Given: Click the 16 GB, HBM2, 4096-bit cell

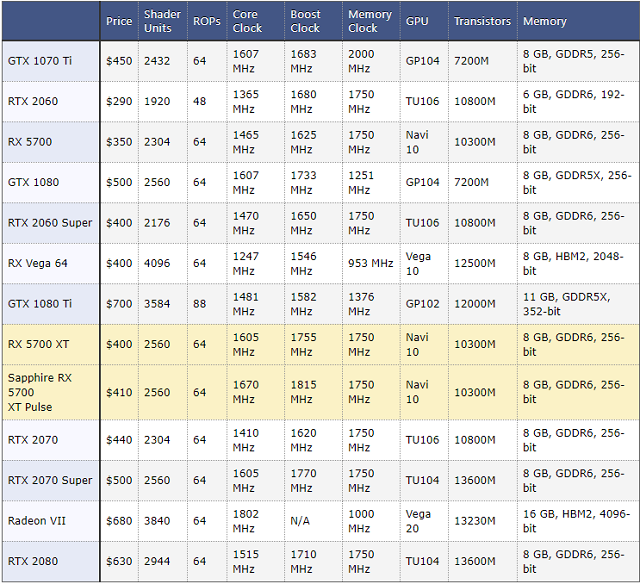Looking at the screenshot, I should [x=576, y=521].
